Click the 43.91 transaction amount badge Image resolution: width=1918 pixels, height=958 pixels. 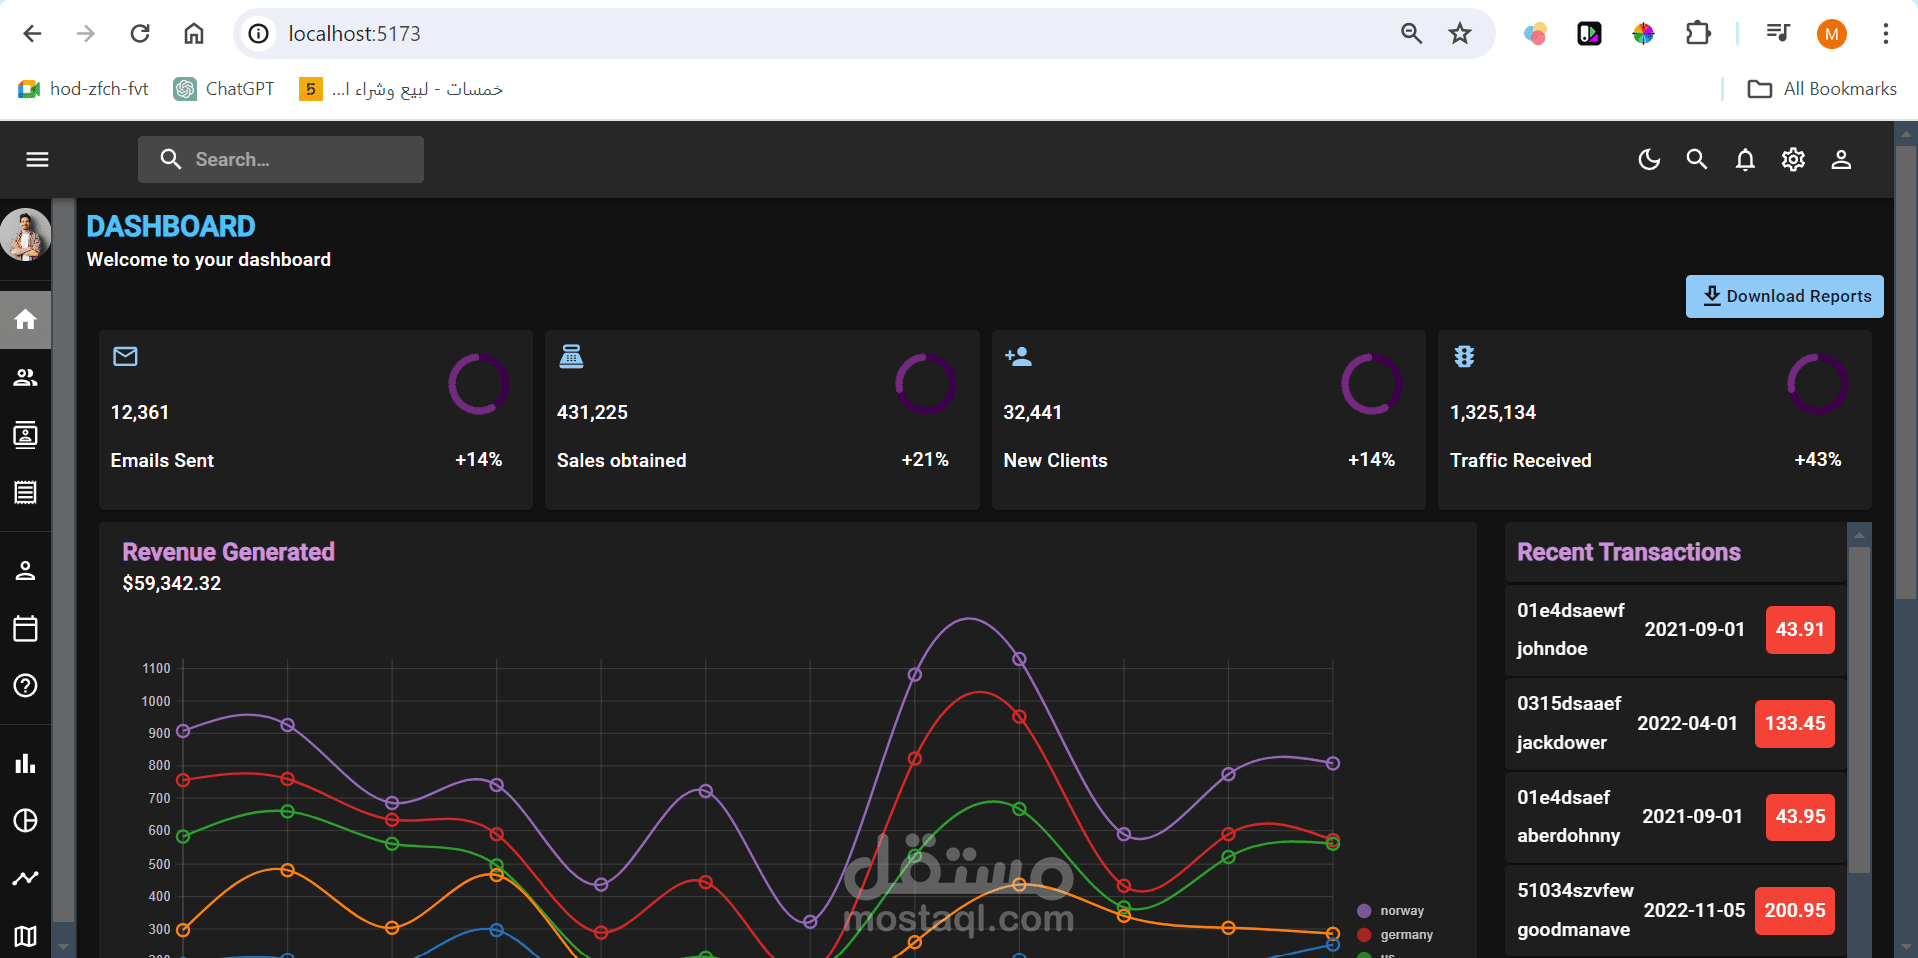(x=1800, y=630)
